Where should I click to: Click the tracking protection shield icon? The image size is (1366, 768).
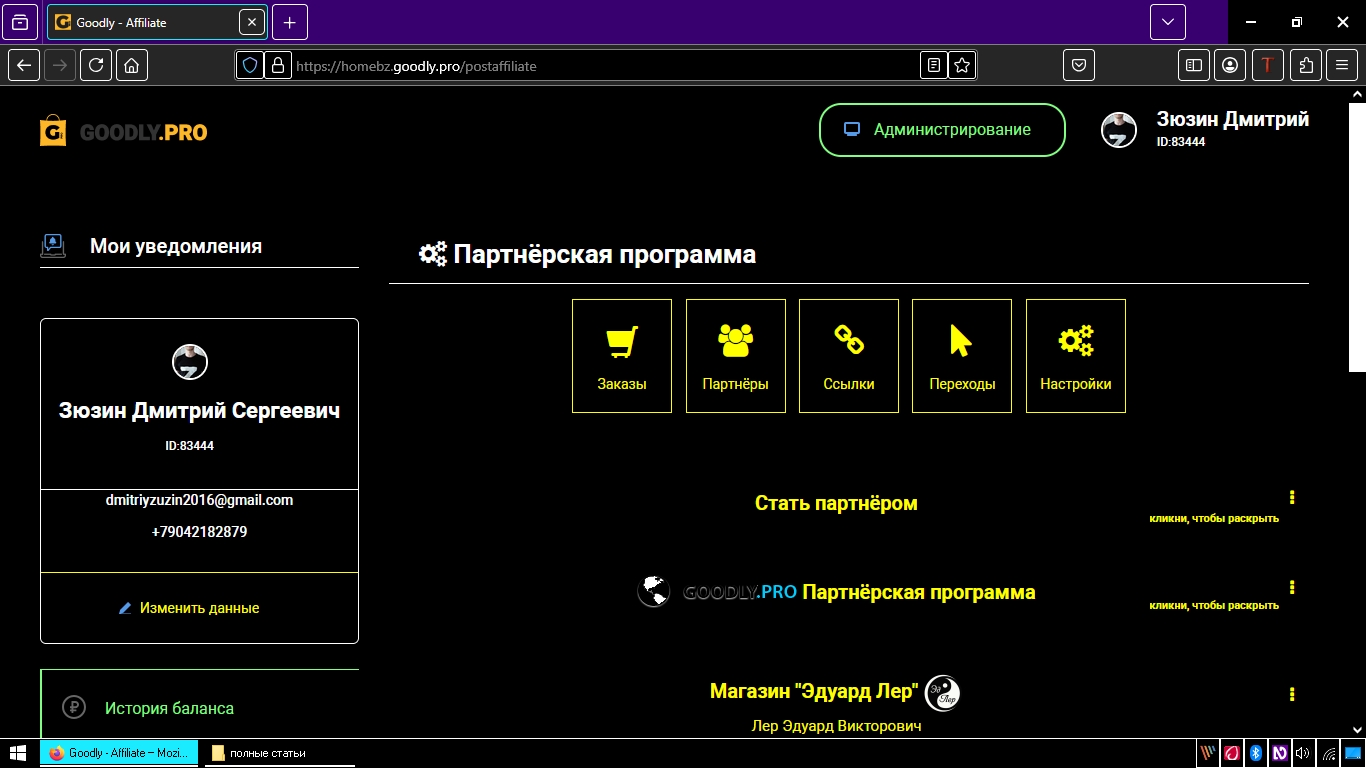(x=250, y=65)
